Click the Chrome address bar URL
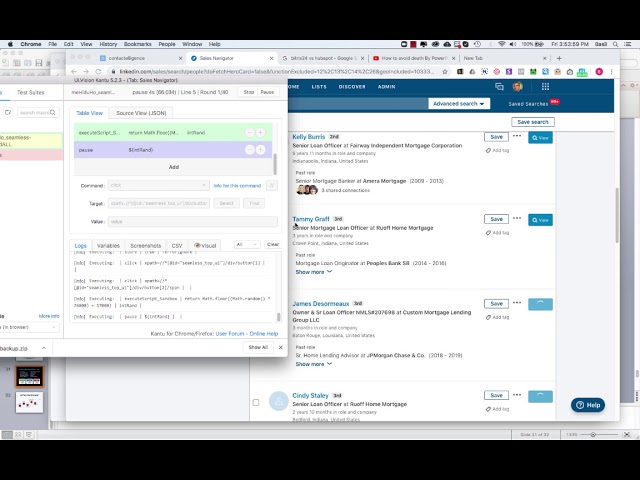640x480 pixels. [x=276, y=71]
